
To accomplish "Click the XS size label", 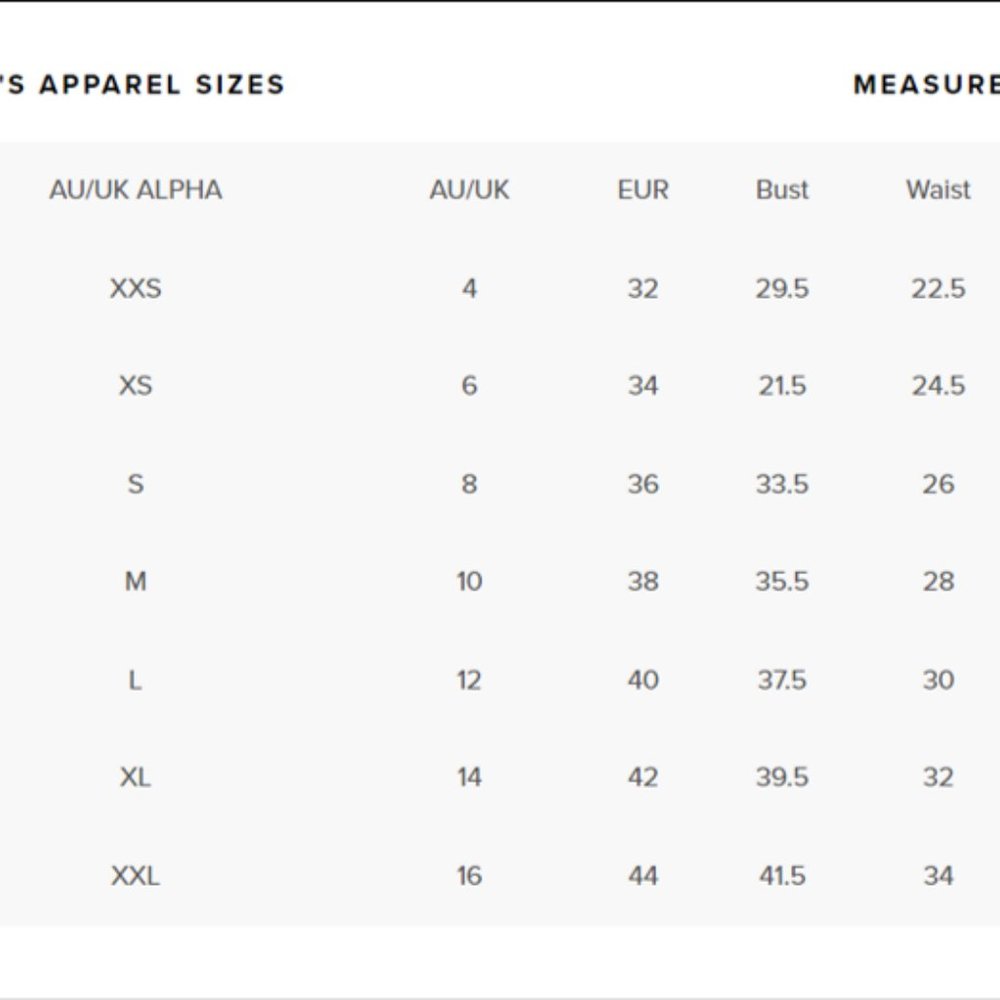I will pos(135,385).
